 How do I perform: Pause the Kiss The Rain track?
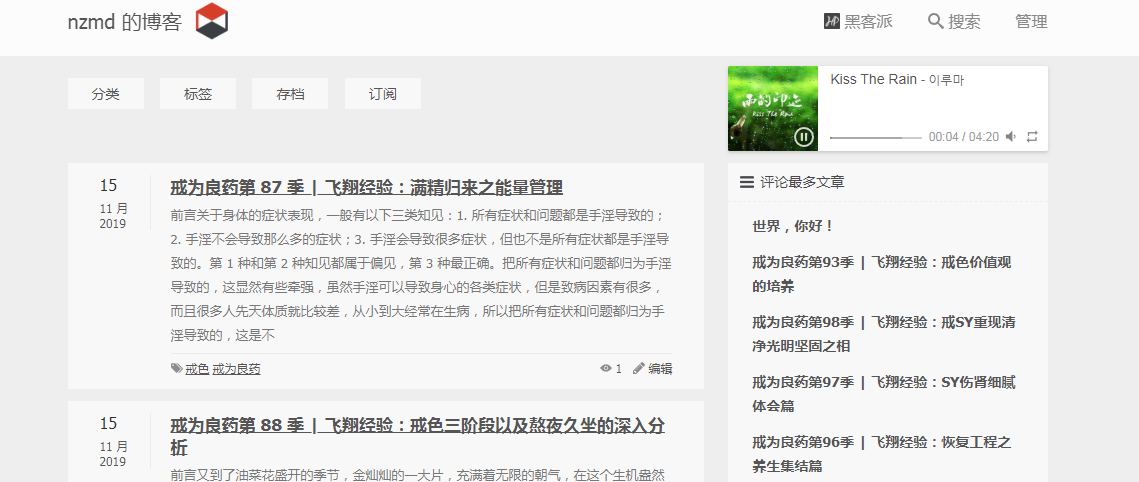803,136
